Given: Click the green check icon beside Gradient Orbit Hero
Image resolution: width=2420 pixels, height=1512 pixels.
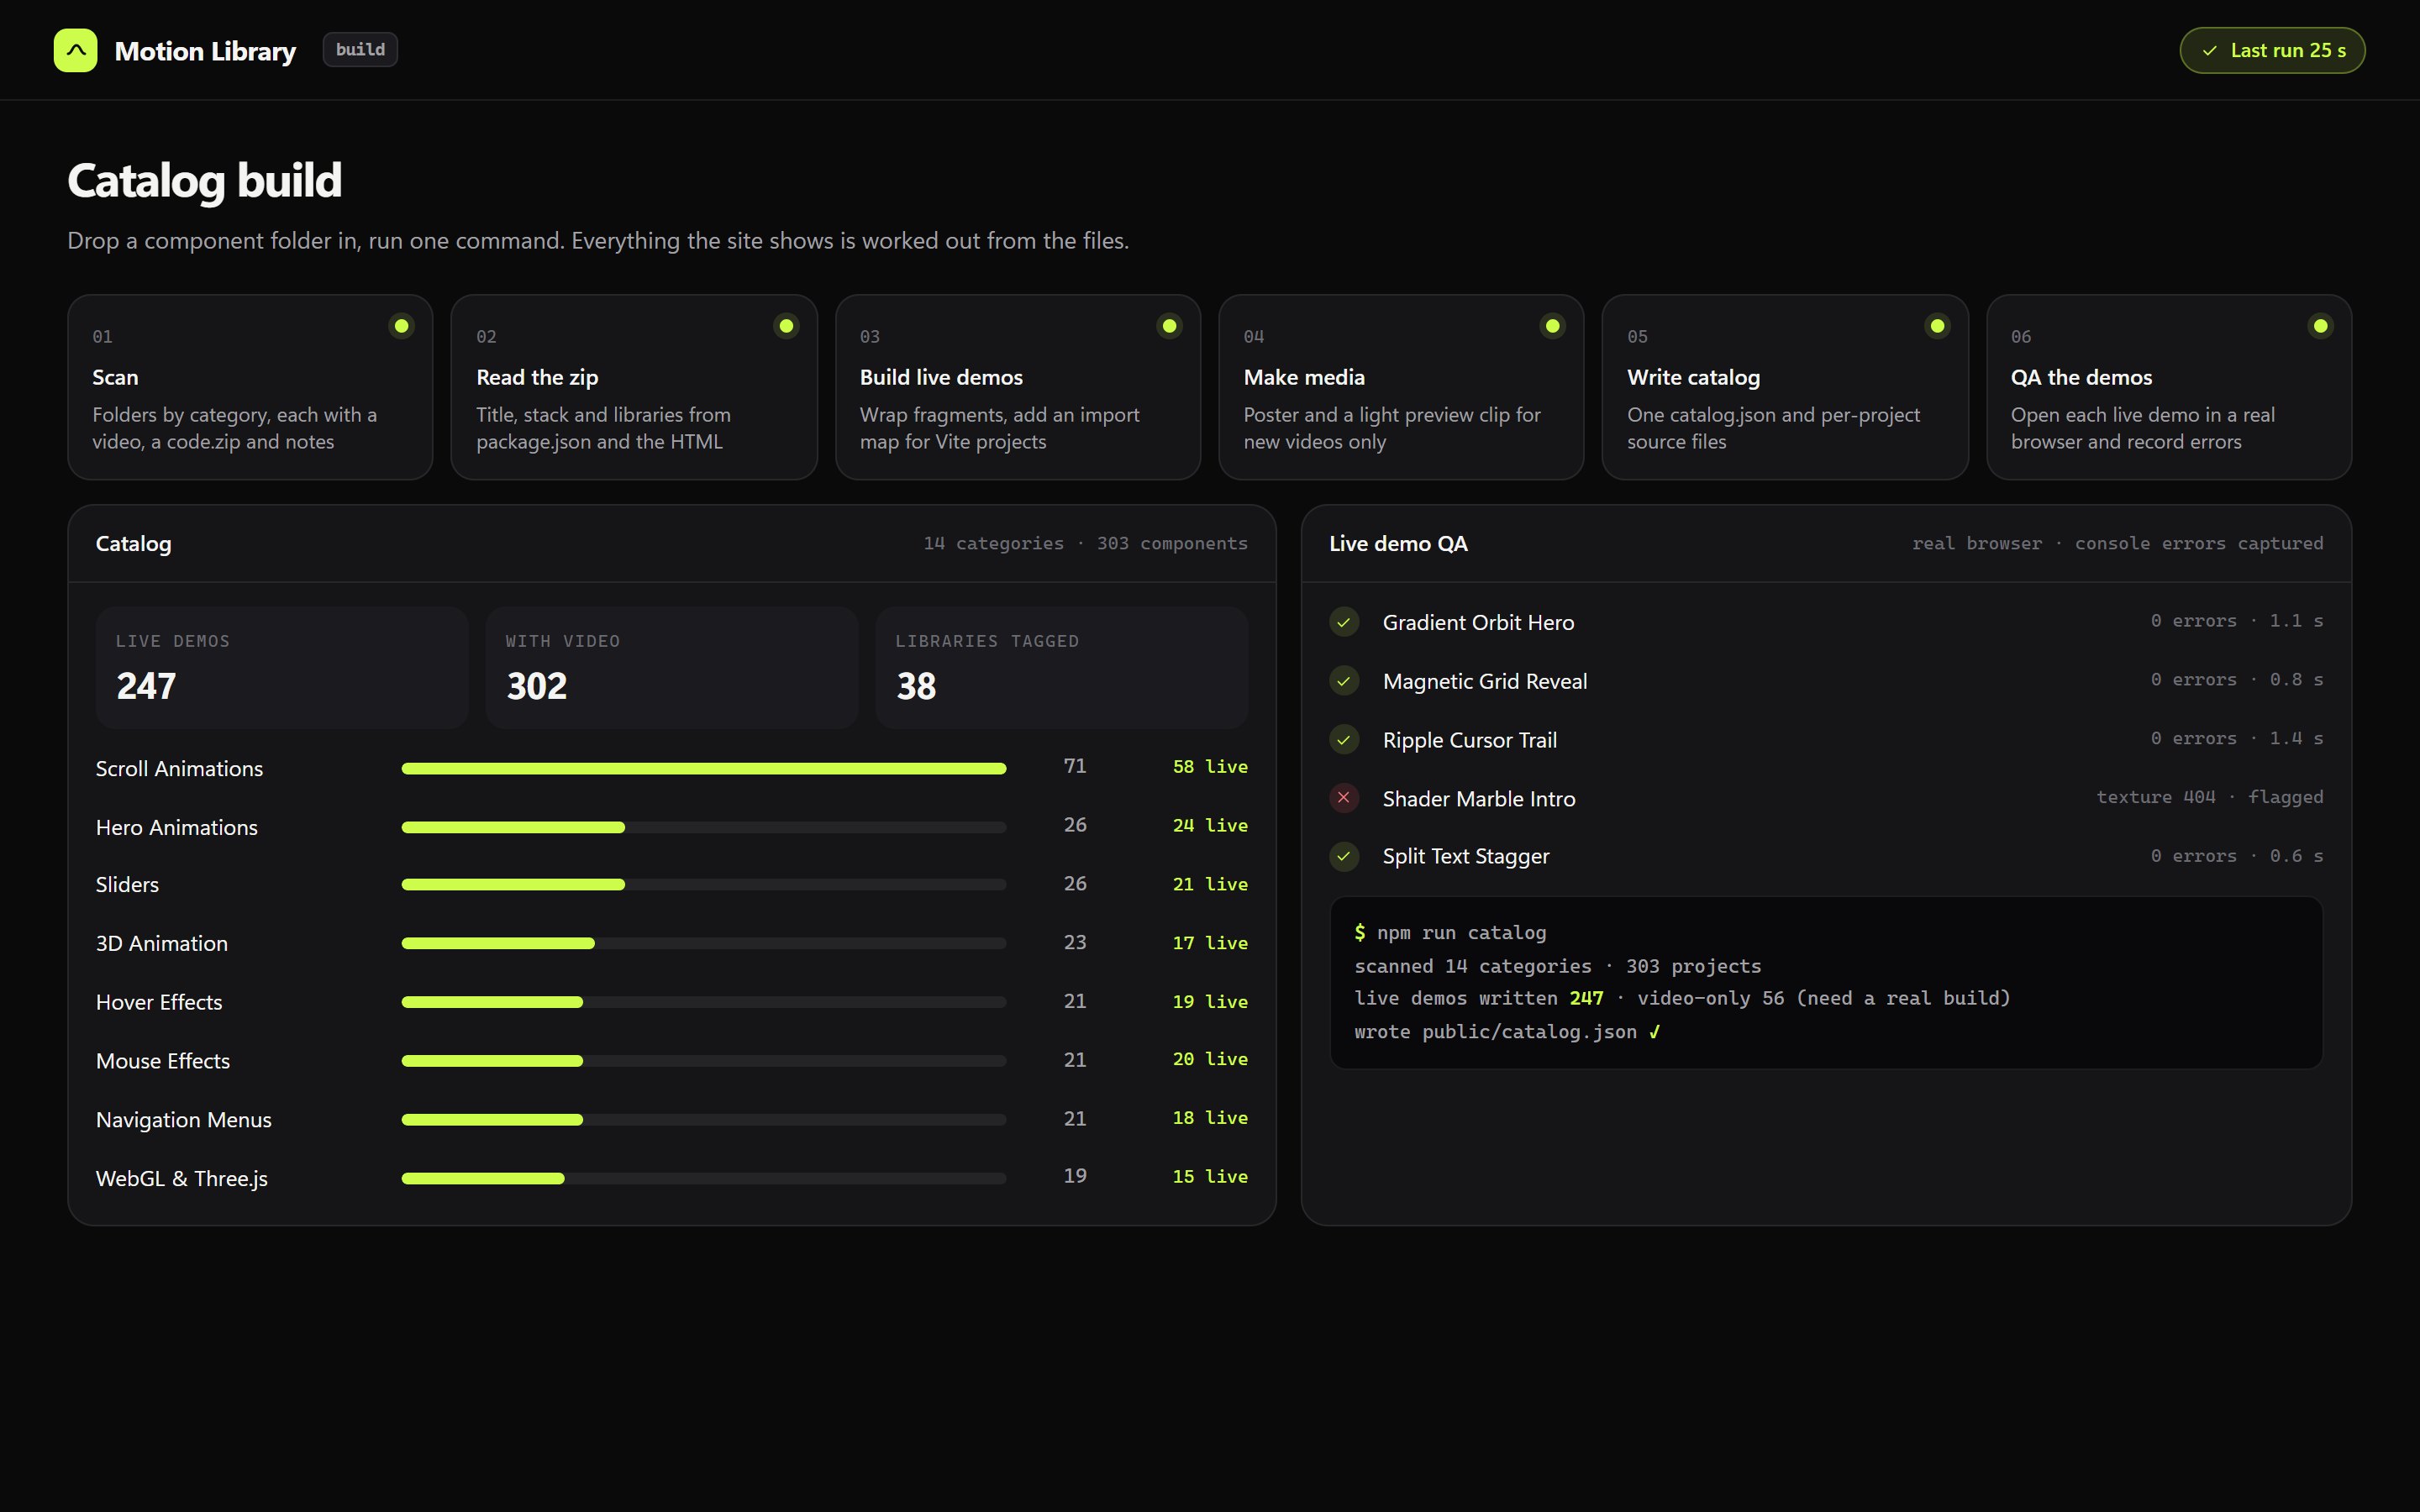Looking at the screenshot, I should [x=1344, y=622].
